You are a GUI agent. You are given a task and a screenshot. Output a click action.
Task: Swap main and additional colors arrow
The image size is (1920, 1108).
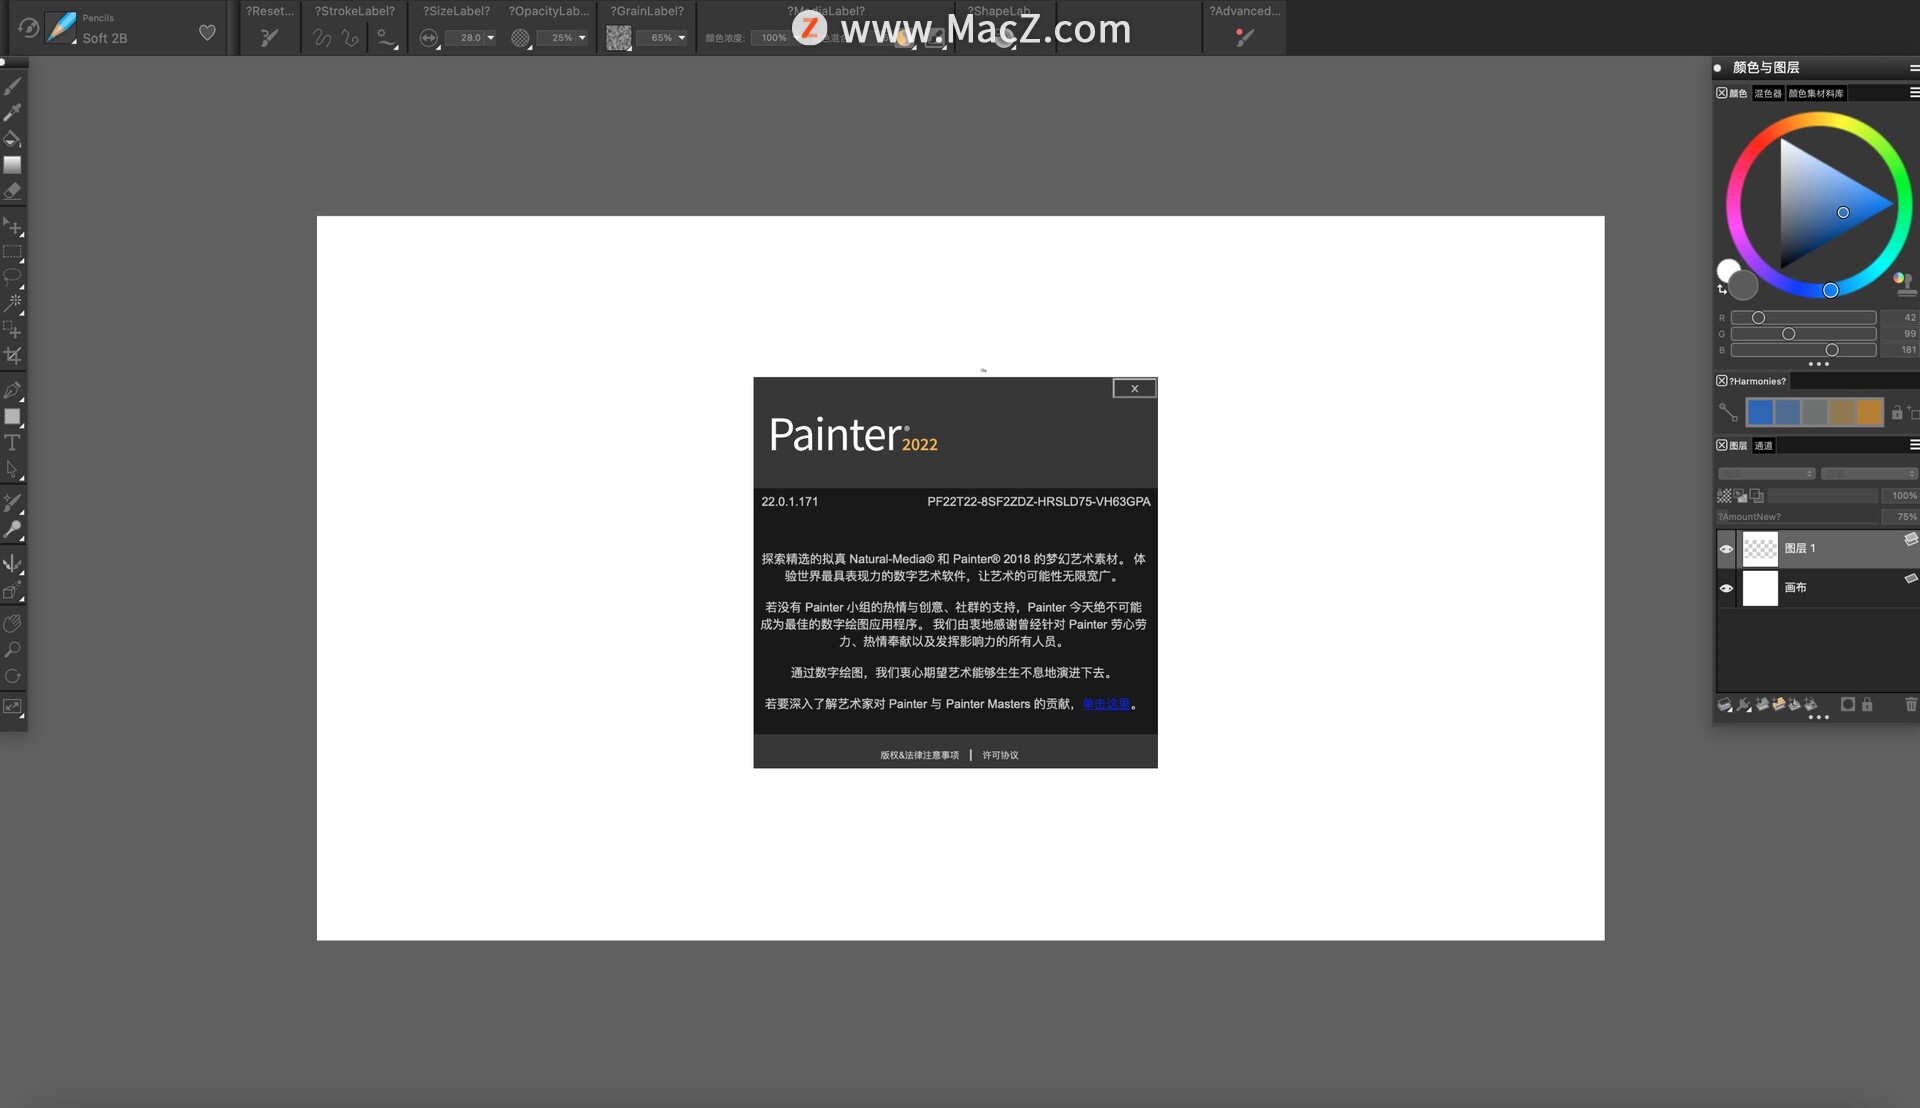1722,290
